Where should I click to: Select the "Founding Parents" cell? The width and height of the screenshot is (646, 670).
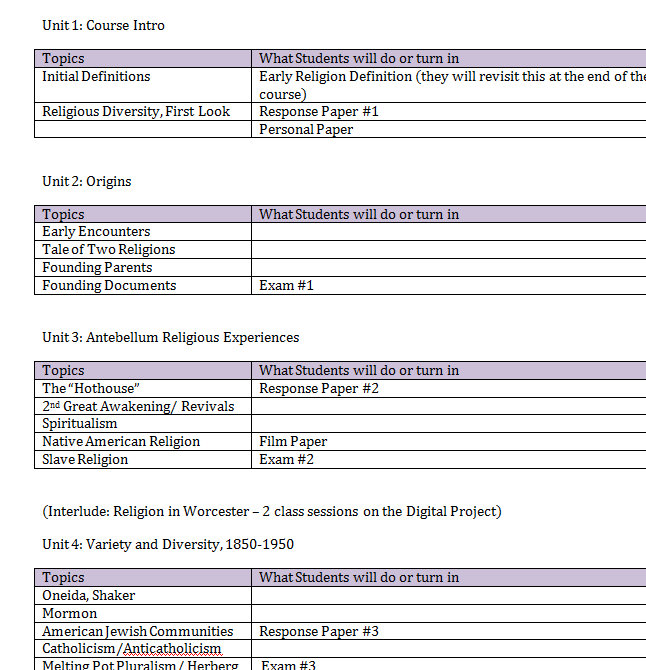pos(143,267)
